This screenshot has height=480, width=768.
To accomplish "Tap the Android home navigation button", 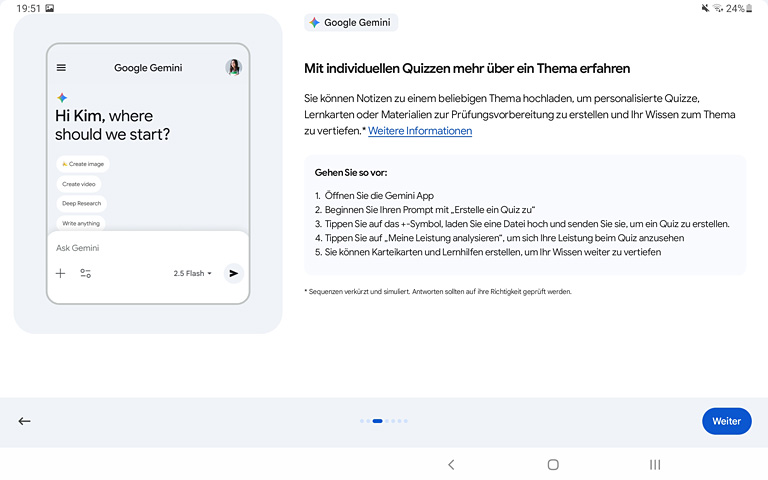I will click(x=553, y=464).
